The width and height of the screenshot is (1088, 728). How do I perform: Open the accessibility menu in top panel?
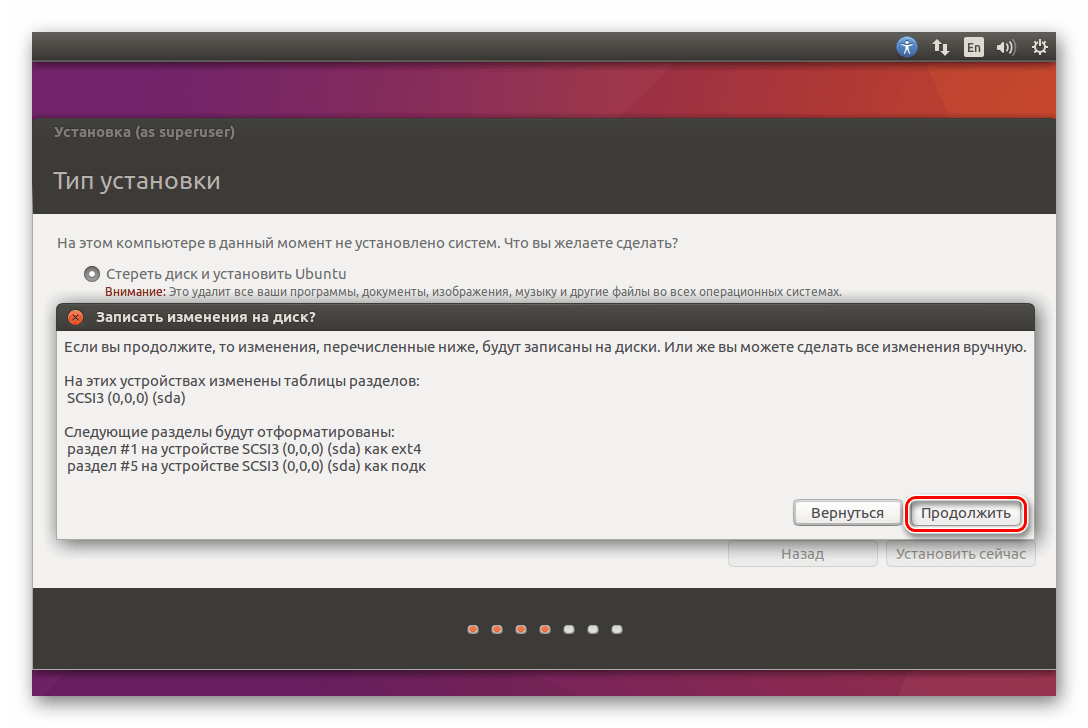point(907,47)
